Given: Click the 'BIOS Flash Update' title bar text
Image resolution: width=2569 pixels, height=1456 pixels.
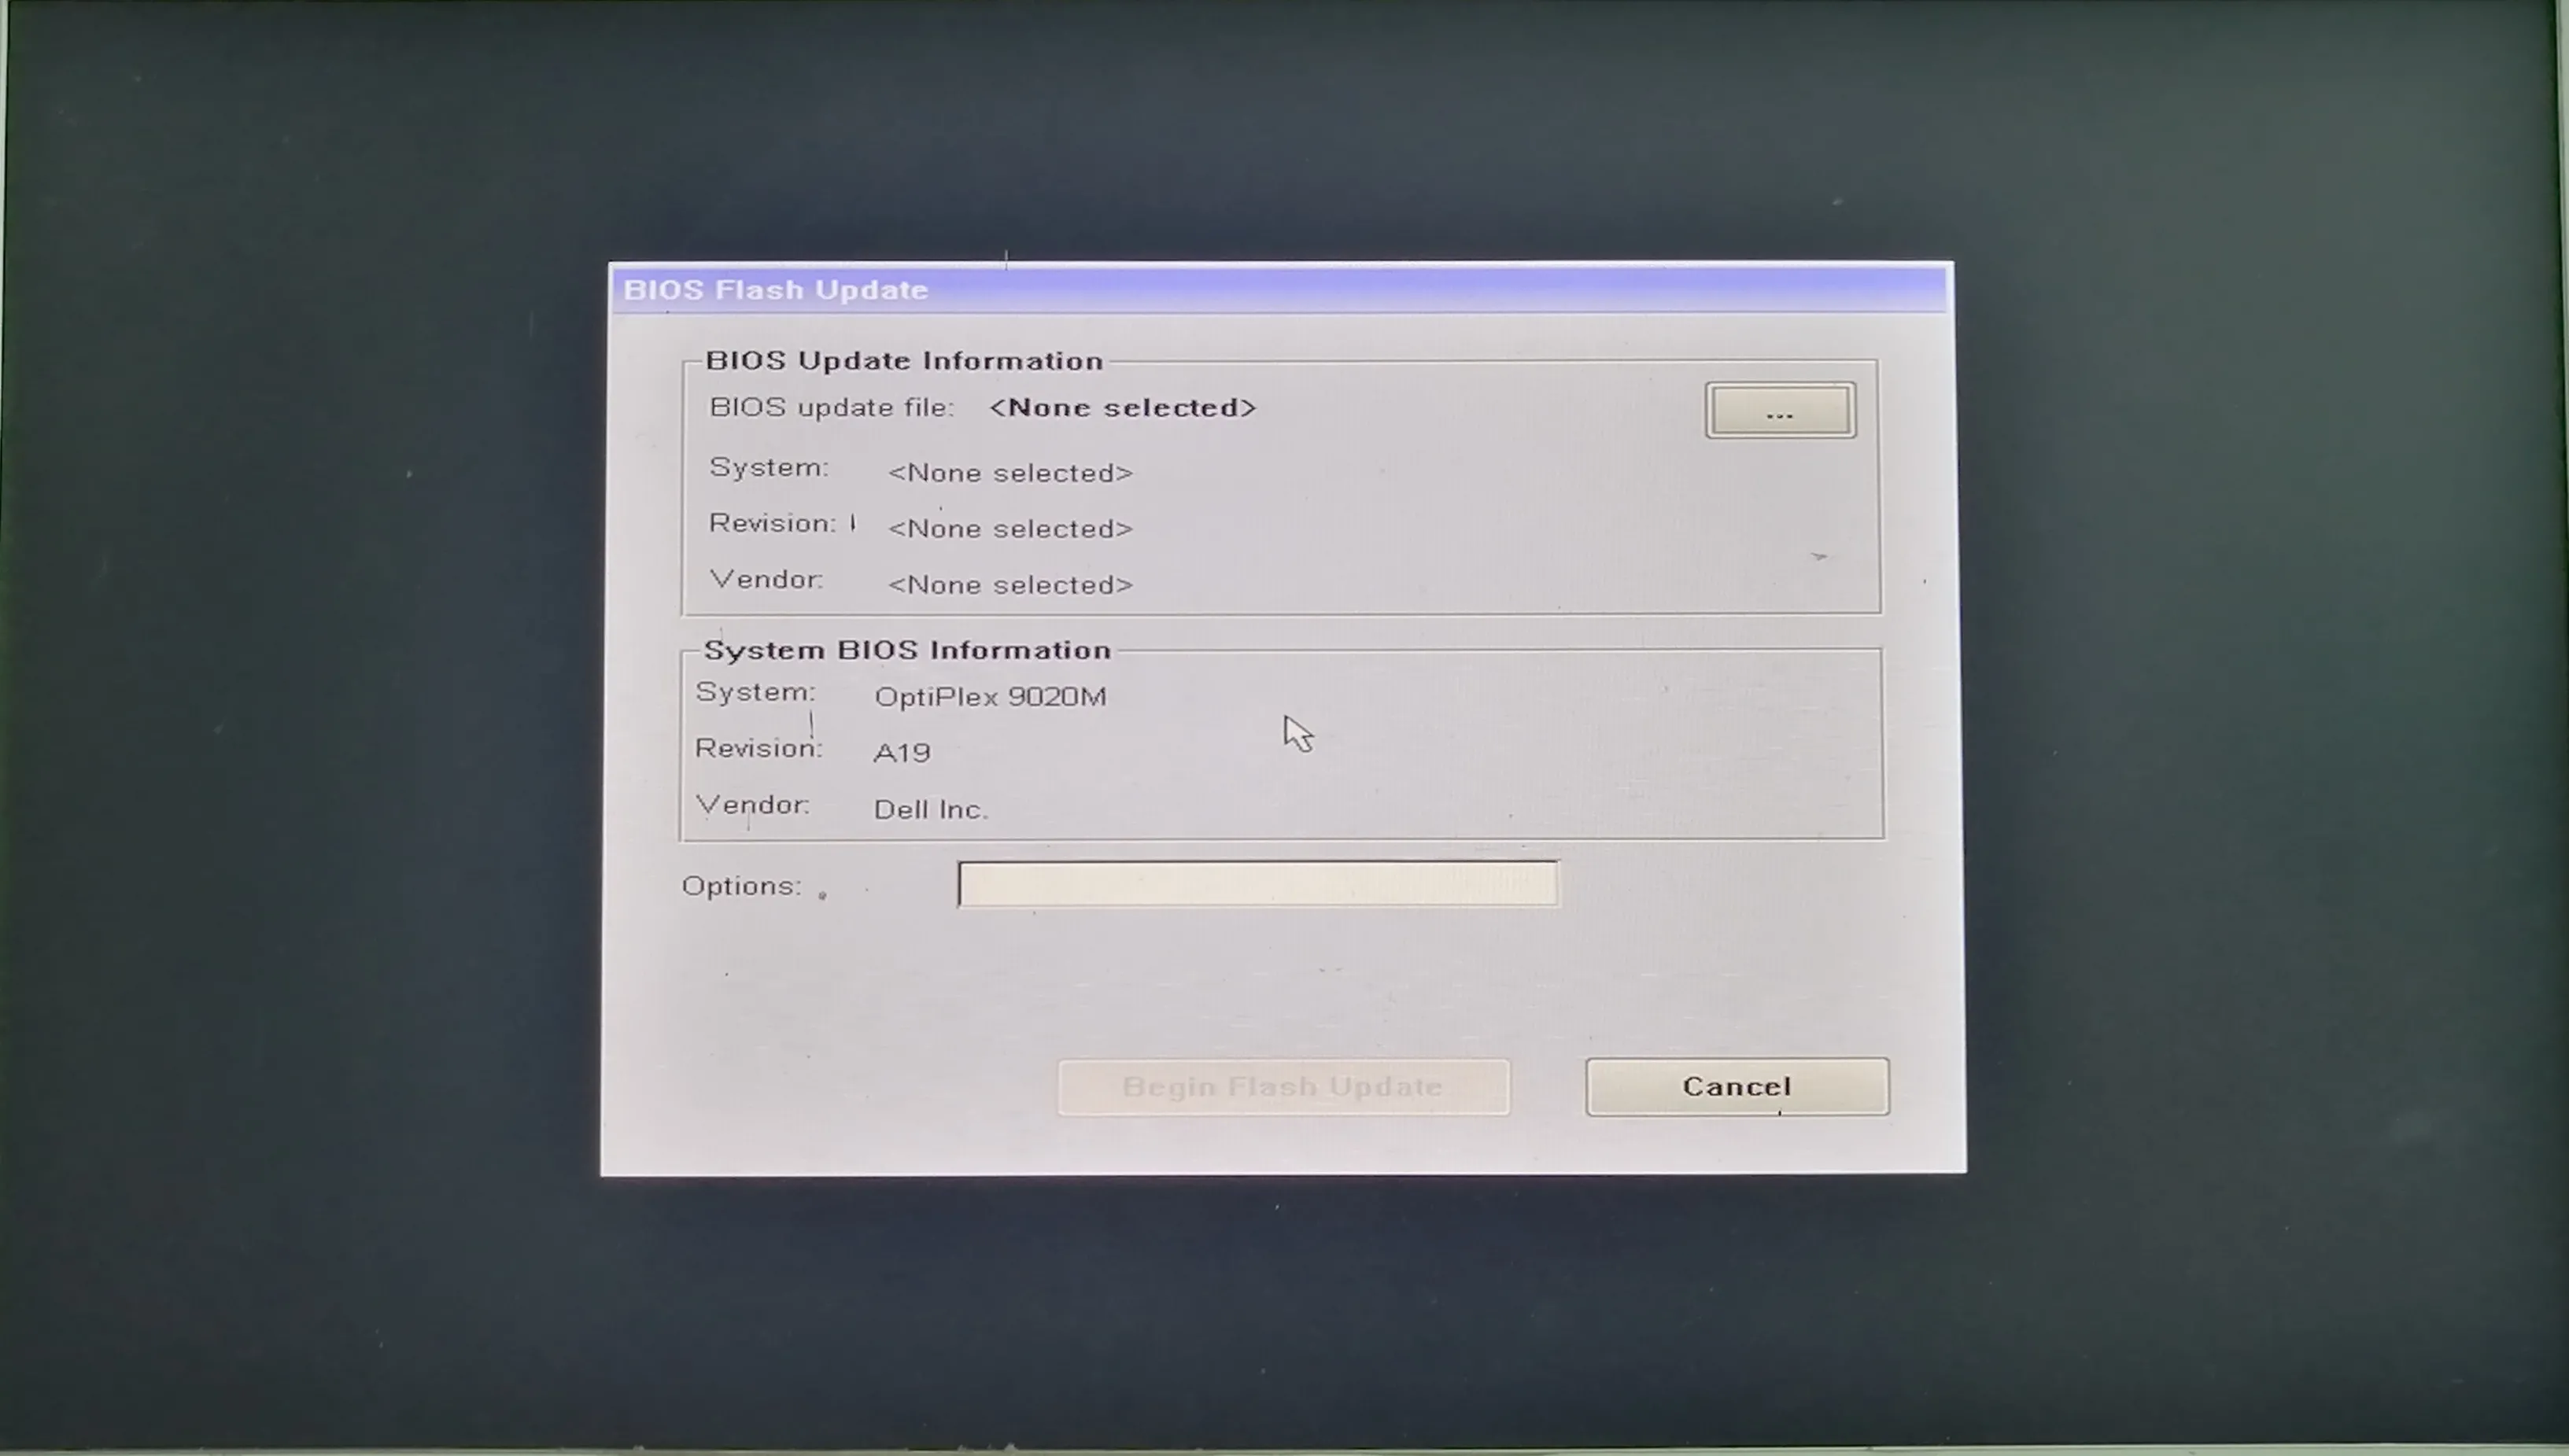Looking at the screenshot, I should [776, 290].
